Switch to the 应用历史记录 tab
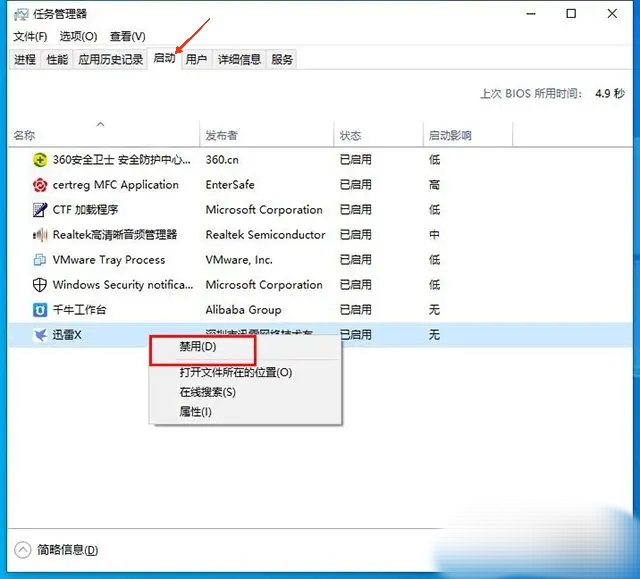Screen dimensions: 640x579 pyautogui.click(x=111, y=60)
